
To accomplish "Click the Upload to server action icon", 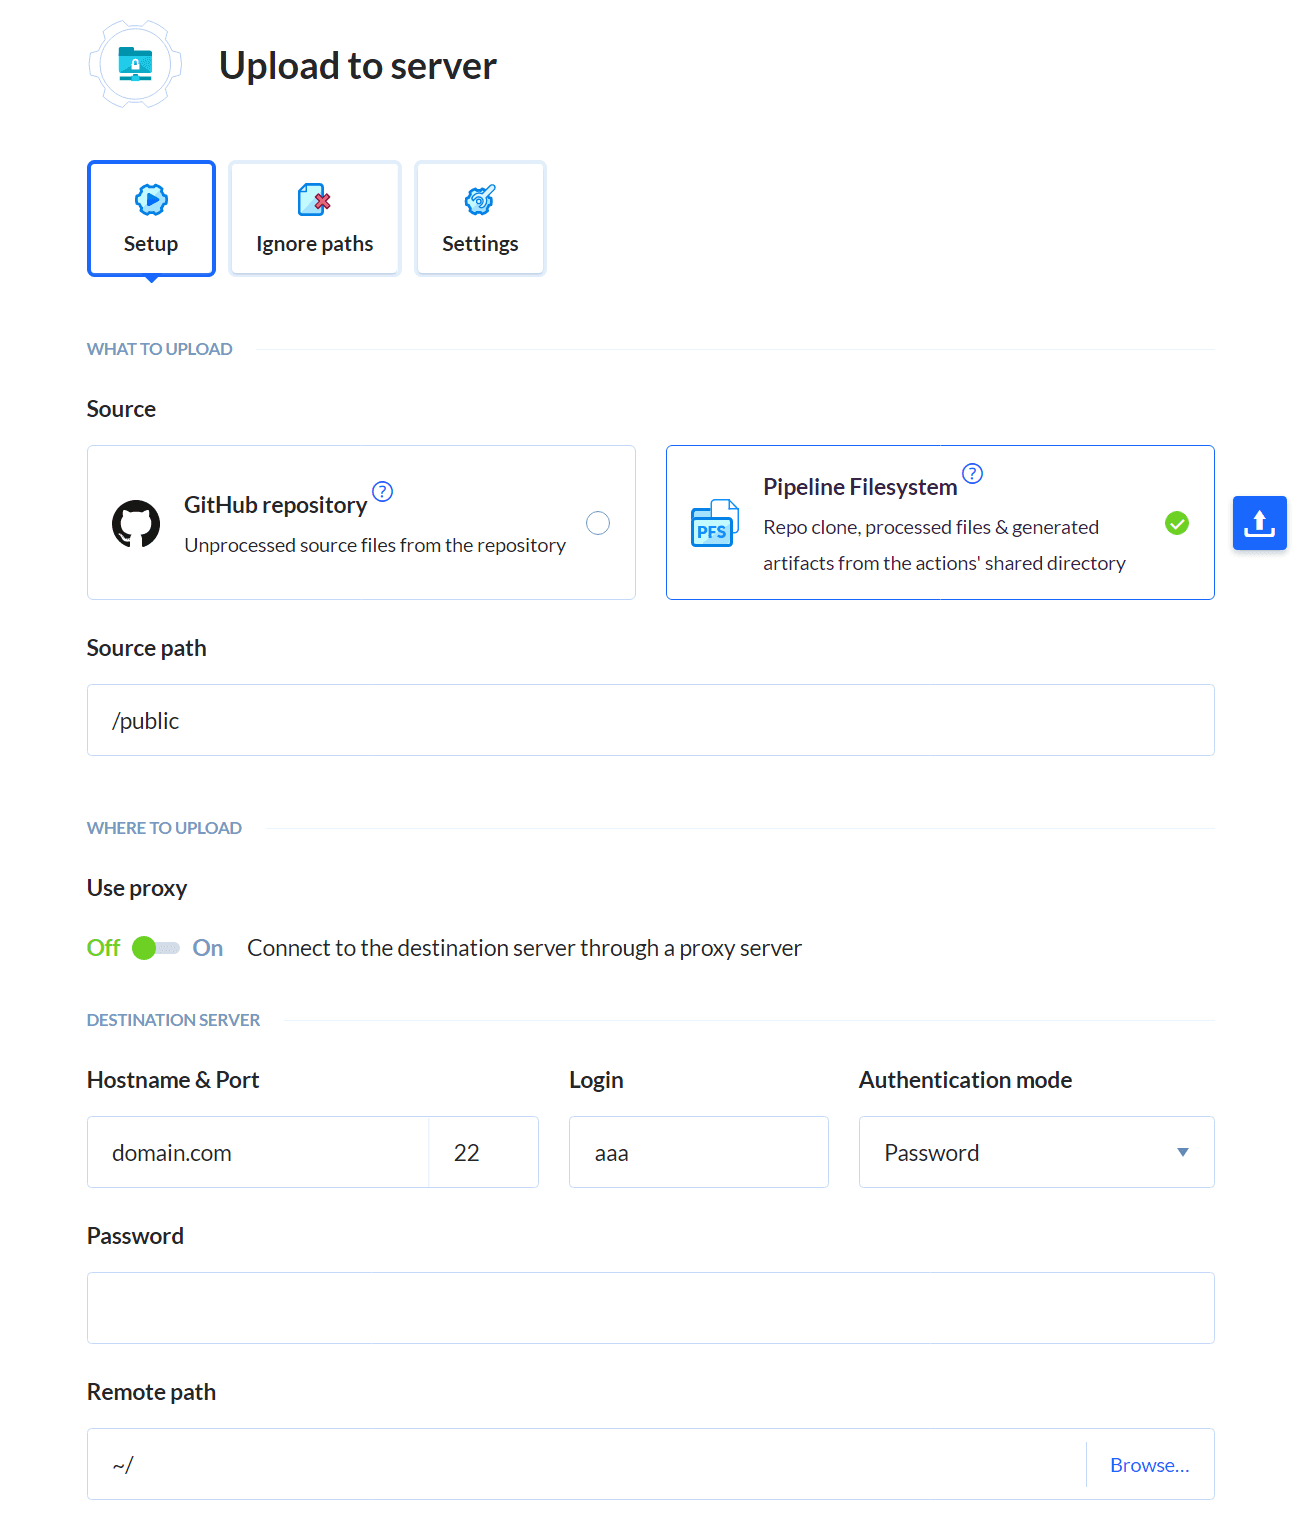I will tap(135, 65).
